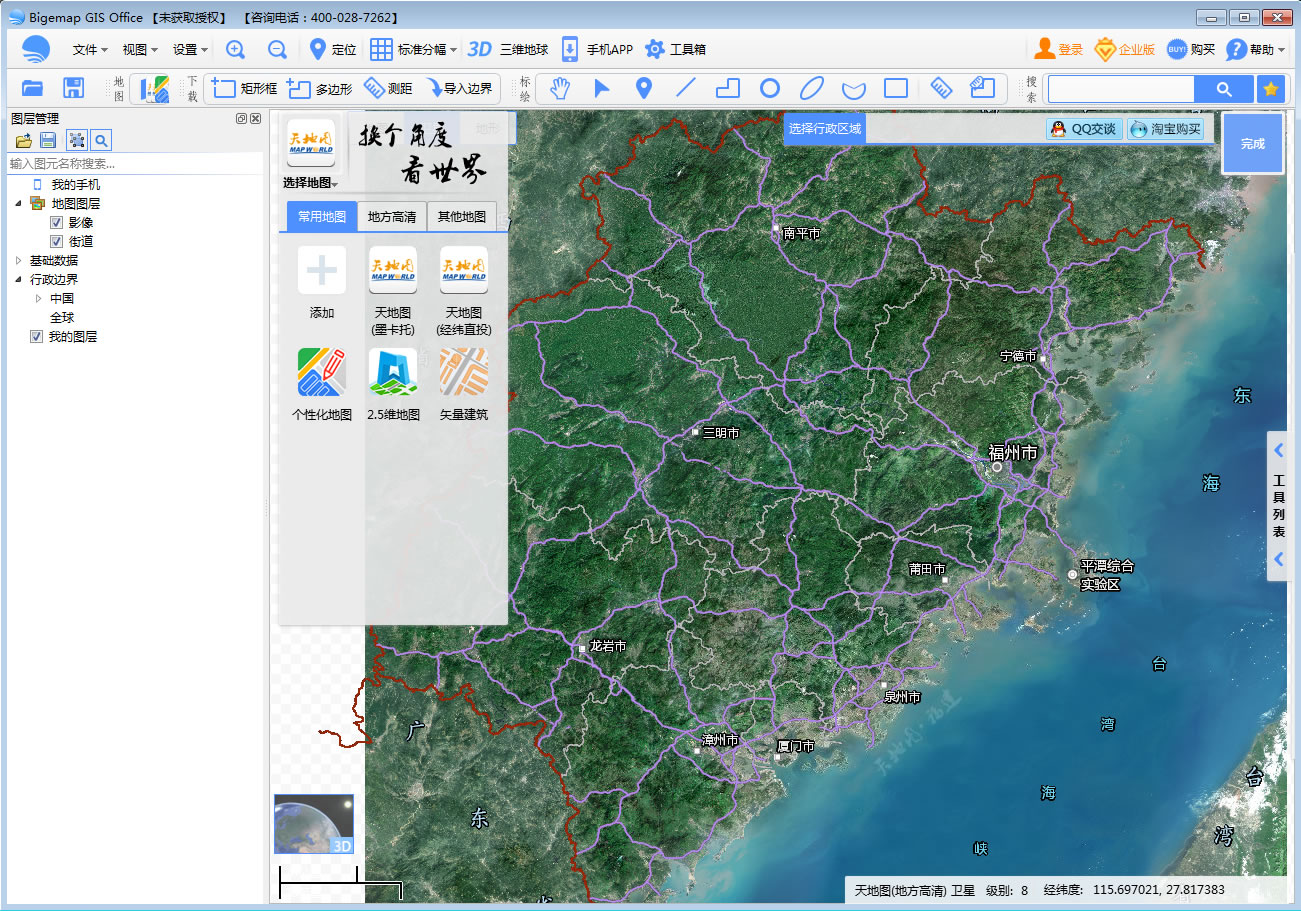
Task: Choose the circle drawing tool
Action: (769, 88)
